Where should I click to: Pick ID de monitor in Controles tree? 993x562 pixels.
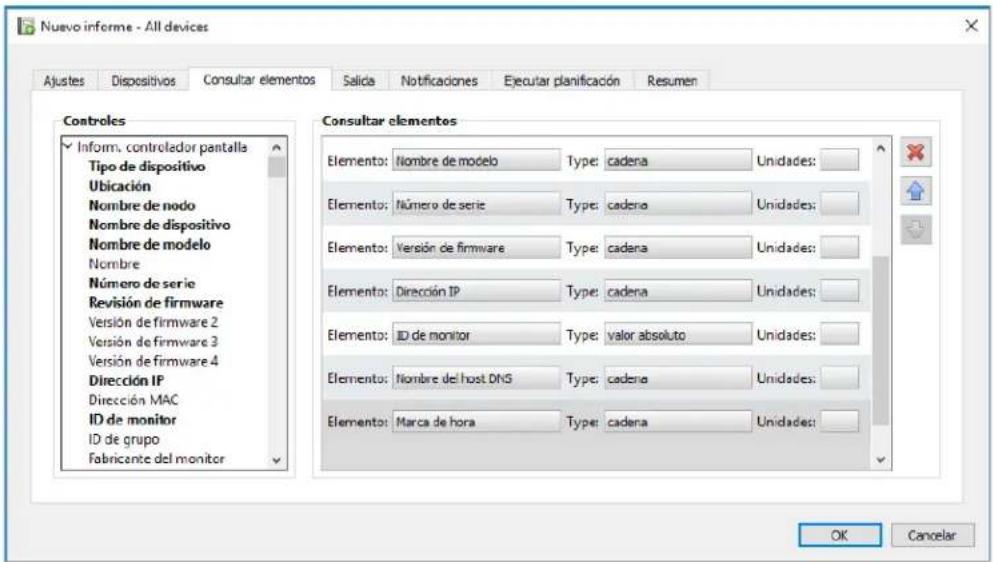[132, 419]
